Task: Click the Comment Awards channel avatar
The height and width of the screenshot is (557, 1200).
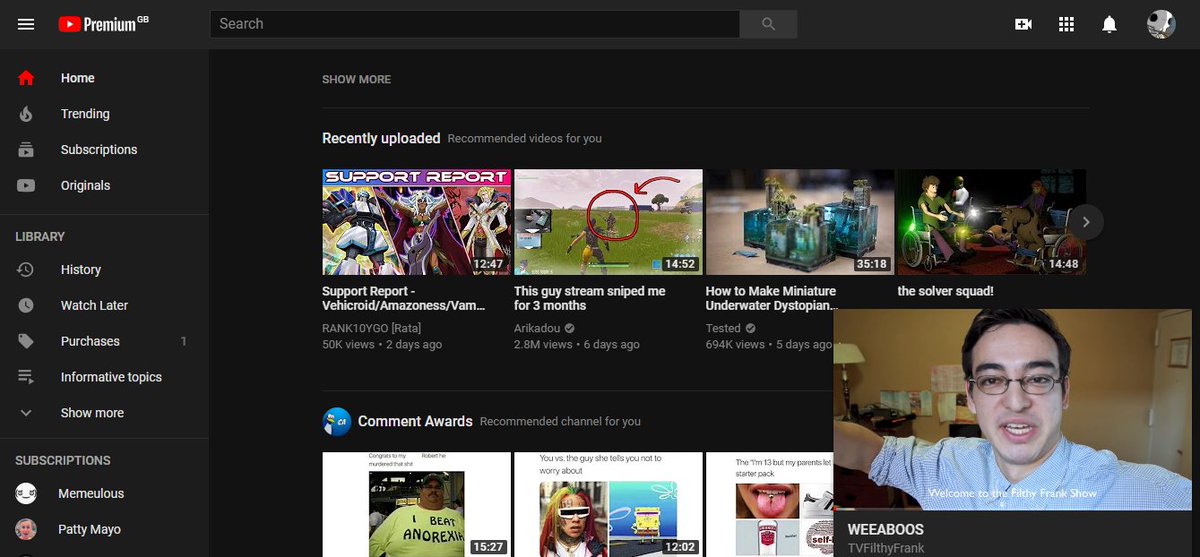Action: [336, 421]
